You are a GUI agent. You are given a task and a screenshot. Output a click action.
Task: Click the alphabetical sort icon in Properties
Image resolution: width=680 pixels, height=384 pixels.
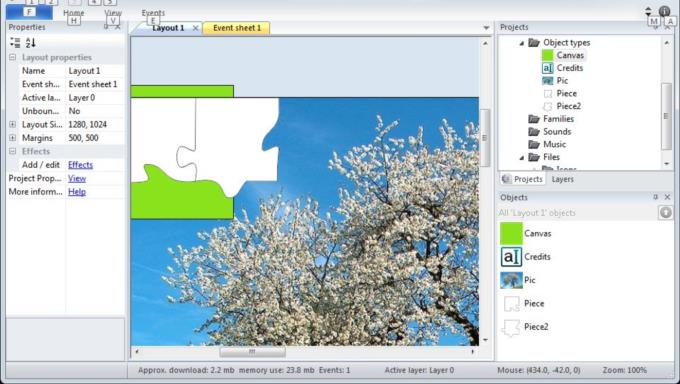click(30, 43)
